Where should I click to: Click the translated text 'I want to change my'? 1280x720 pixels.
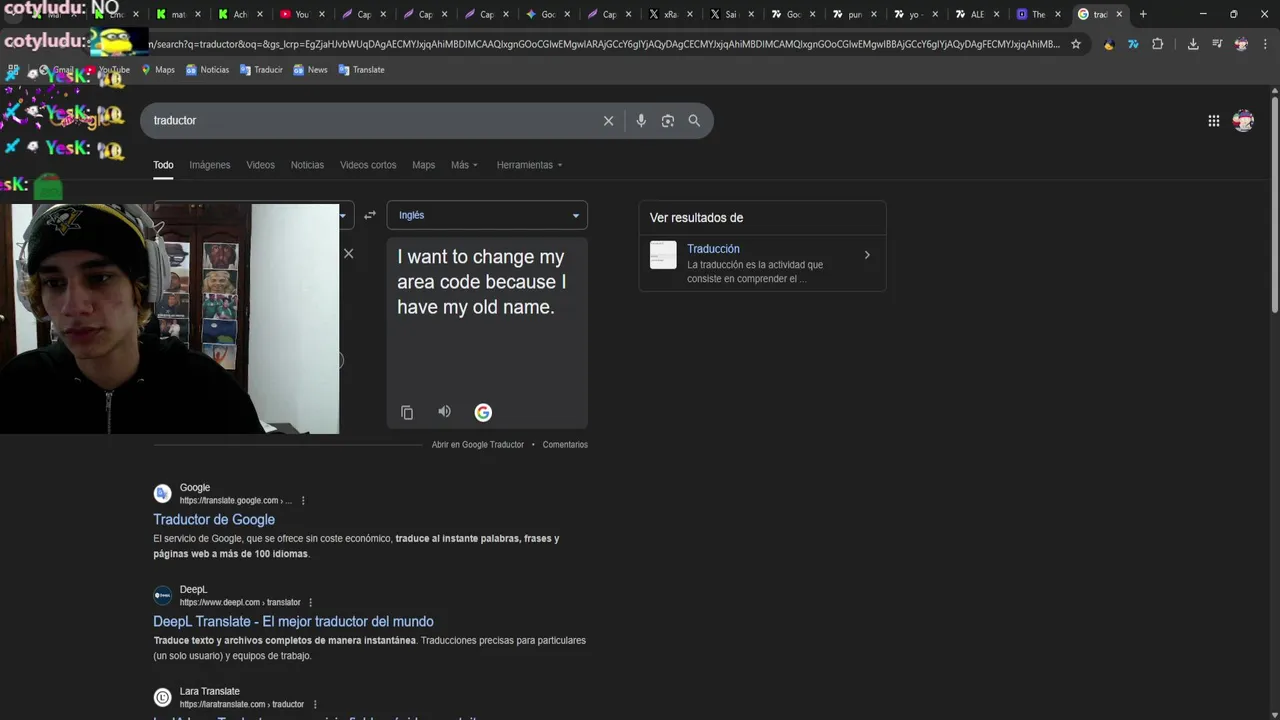pos(481,257)
